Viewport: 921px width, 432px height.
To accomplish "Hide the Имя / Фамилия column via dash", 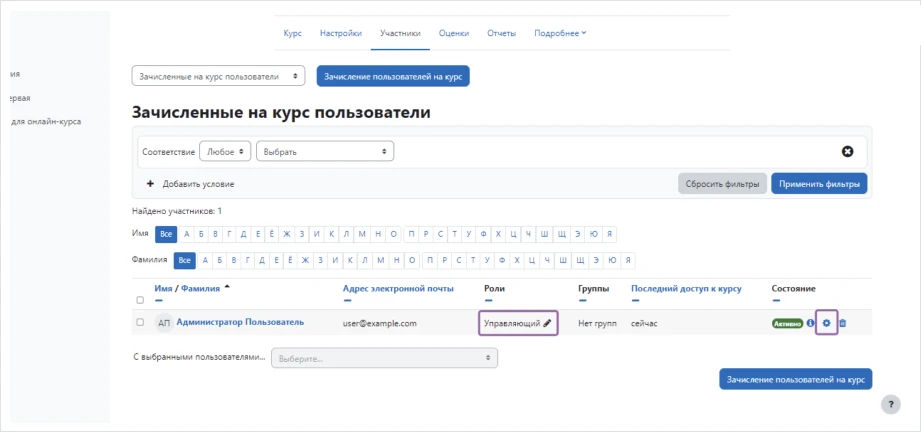I will pyautogui.click(x=159, y=300).
